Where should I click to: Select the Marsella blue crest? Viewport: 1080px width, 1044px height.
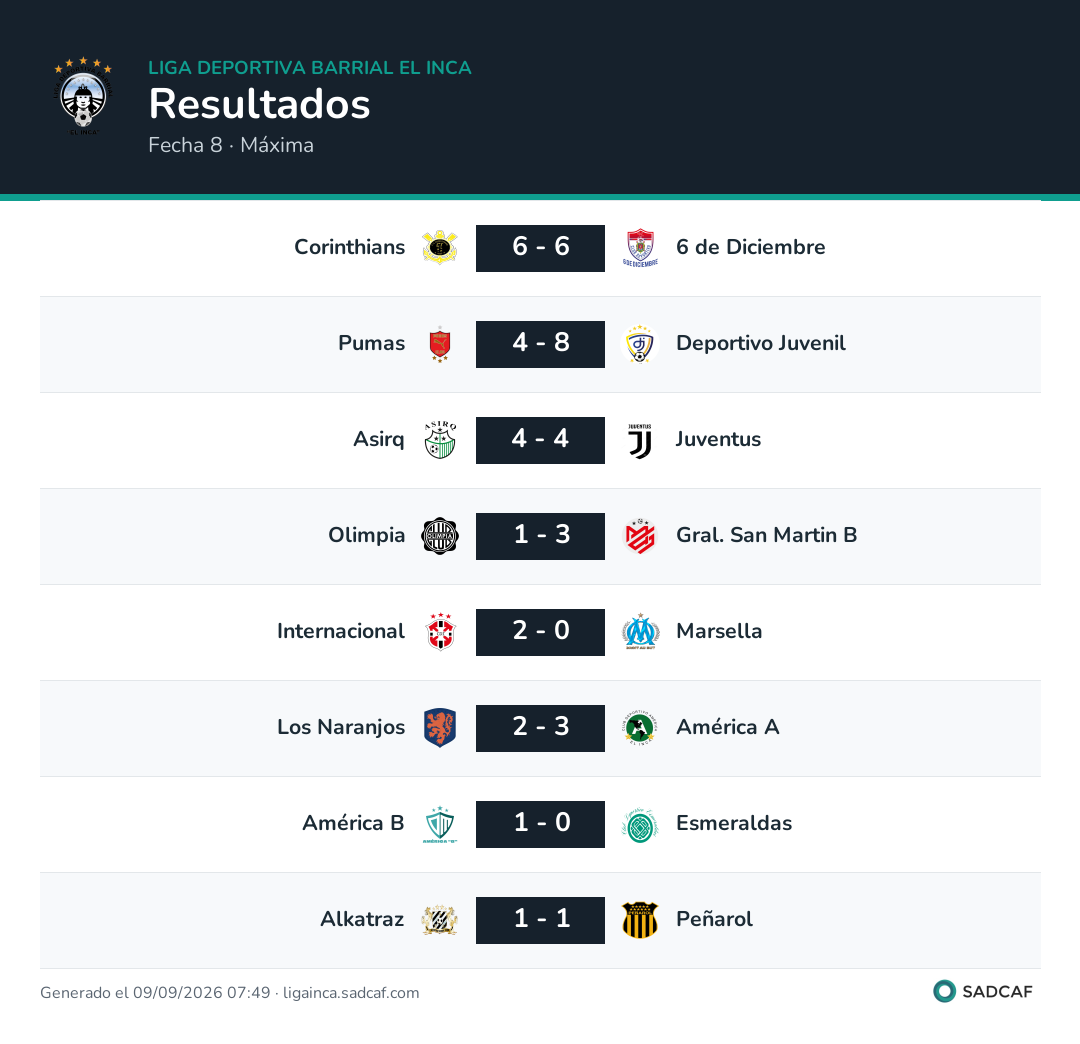click(641, 631)
